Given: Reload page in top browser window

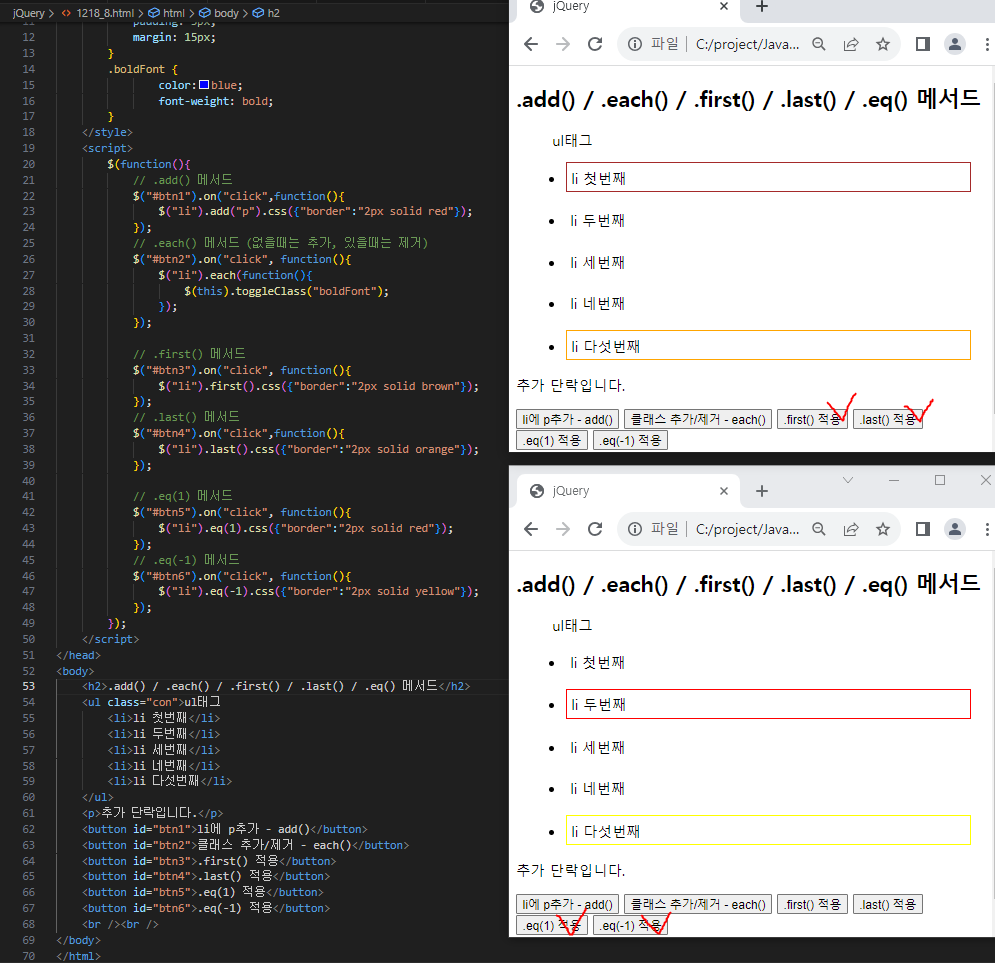Looking at the screenshot, I should point(595,44).
